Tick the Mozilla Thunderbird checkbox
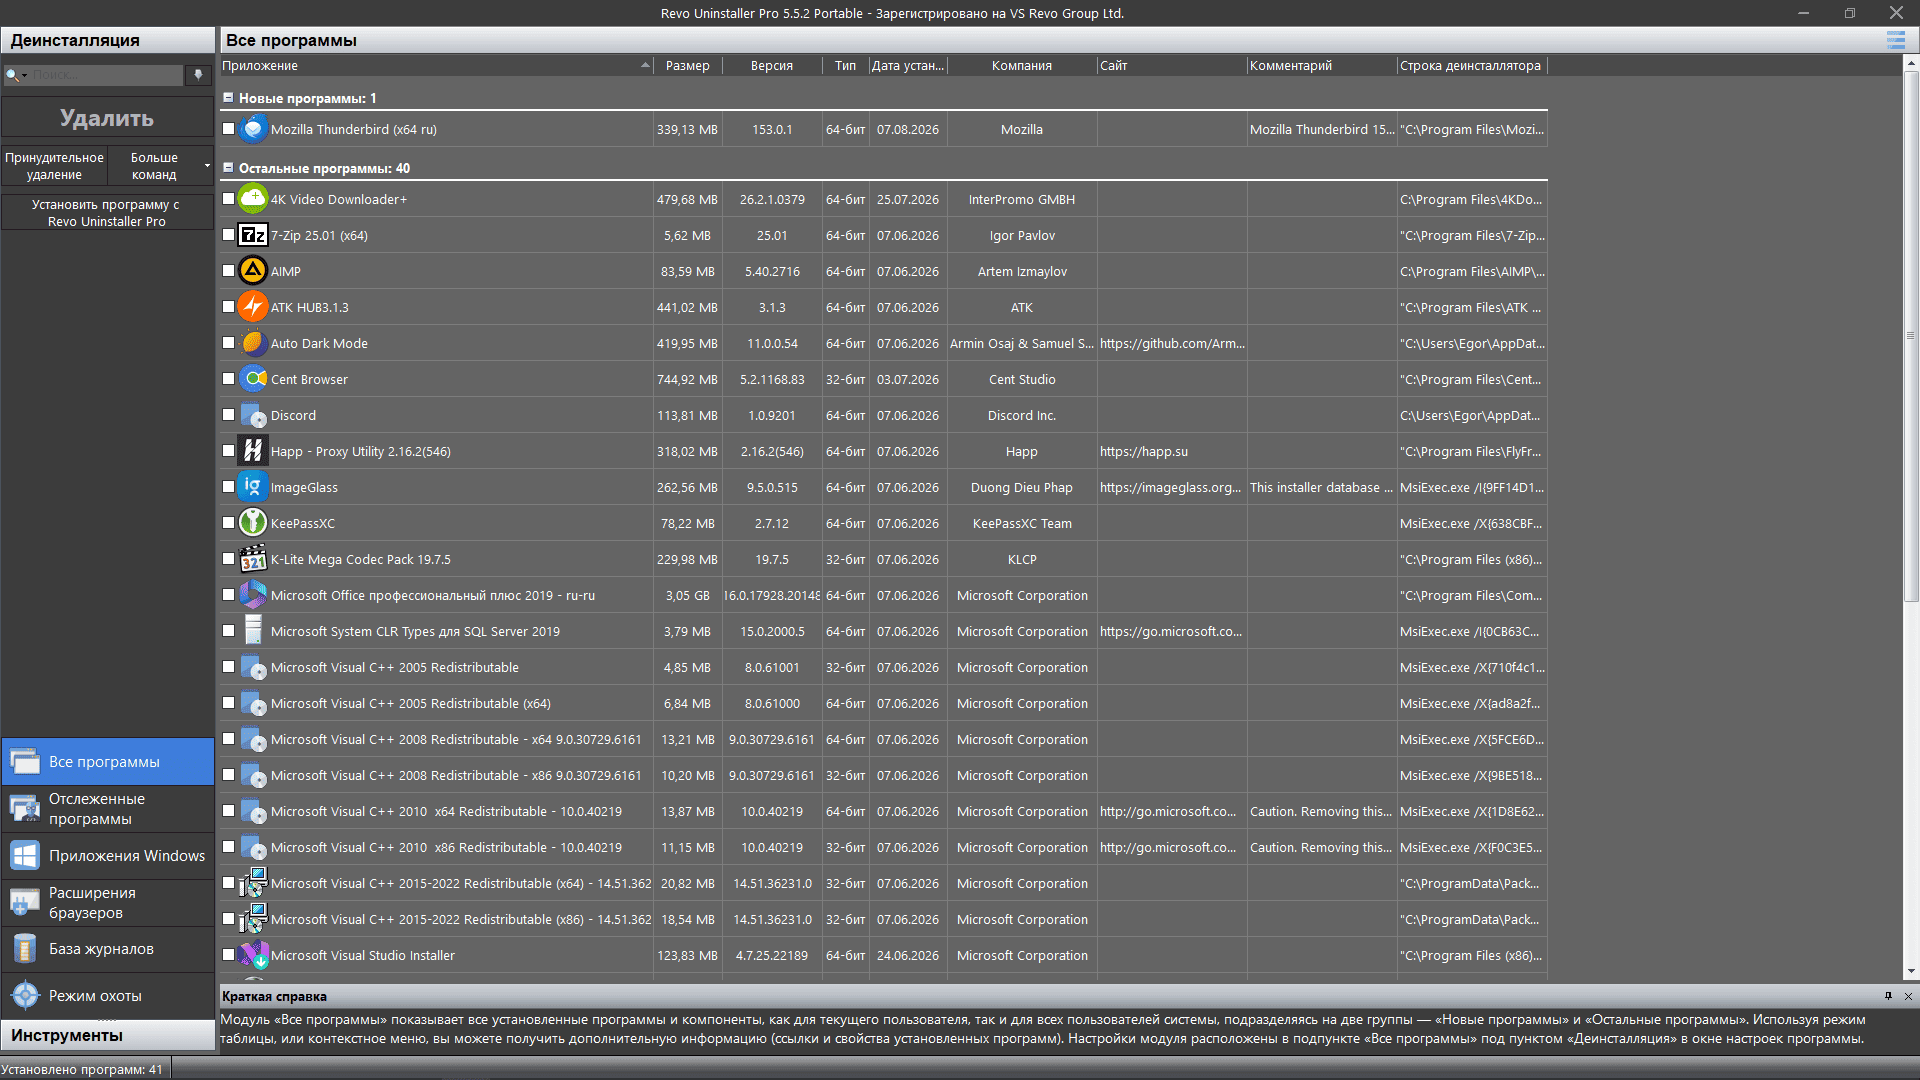 [228, 129]
